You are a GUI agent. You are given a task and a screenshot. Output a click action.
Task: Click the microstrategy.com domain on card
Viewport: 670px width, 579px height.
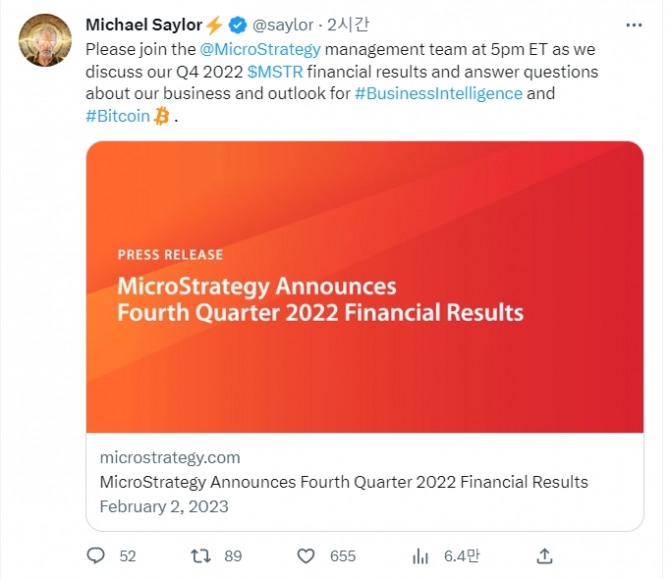point(170,457)
